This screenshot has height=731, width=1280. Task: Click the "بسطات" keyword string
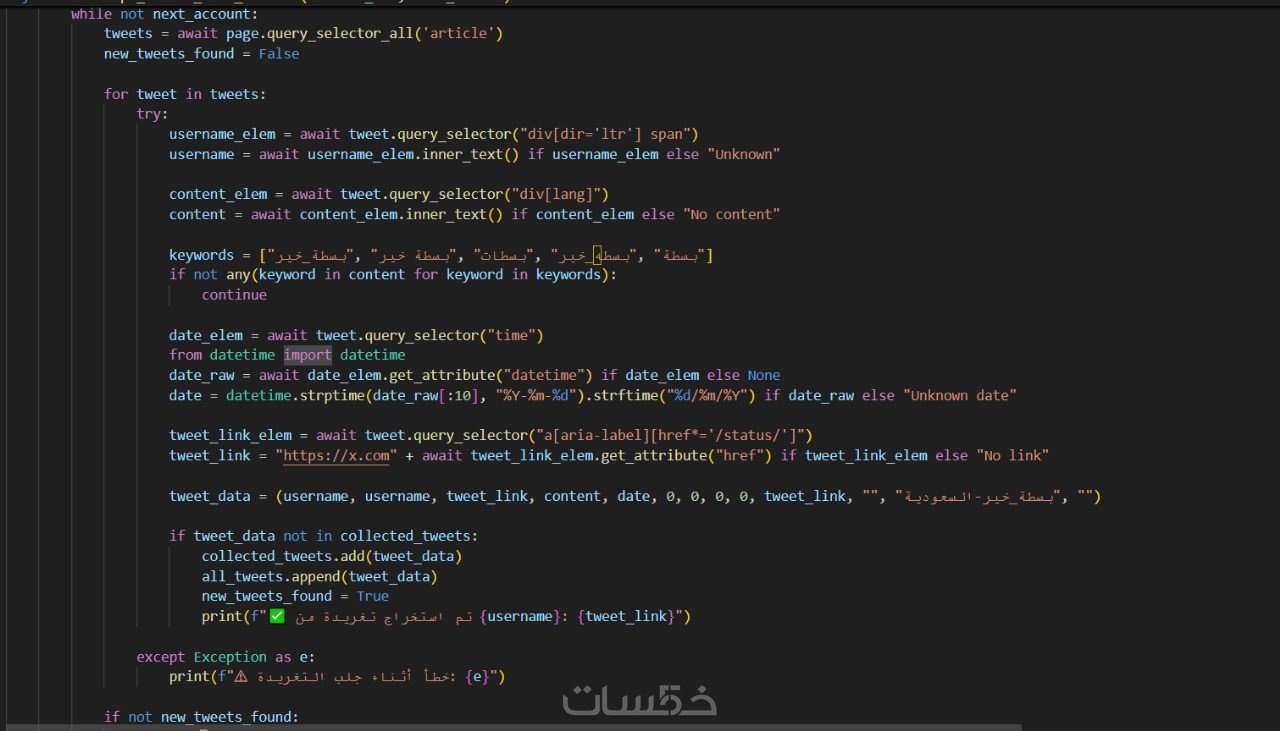tap(501, 255)
